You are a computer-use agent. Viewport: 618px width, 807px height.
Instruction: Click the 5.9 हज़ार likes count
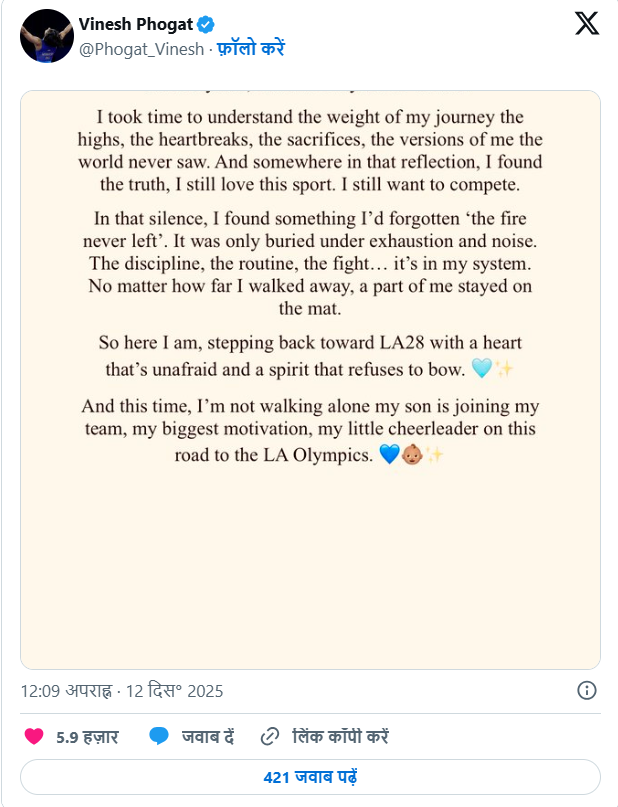click(87, 737)
